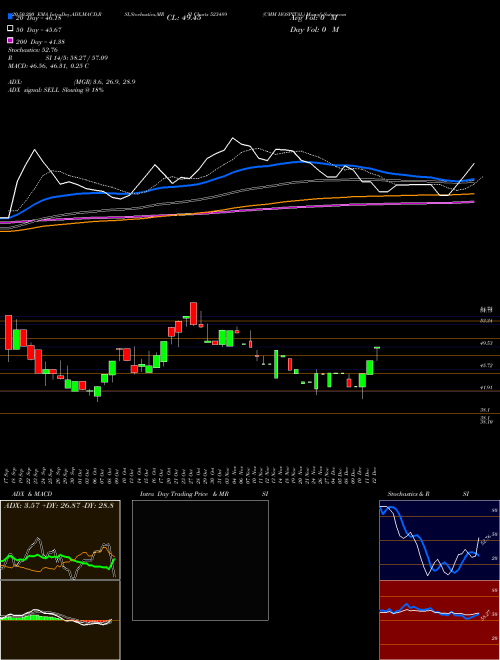Click the 'Day Vol: 0 M' label
The image size is (500, 660).
point(314,29)
